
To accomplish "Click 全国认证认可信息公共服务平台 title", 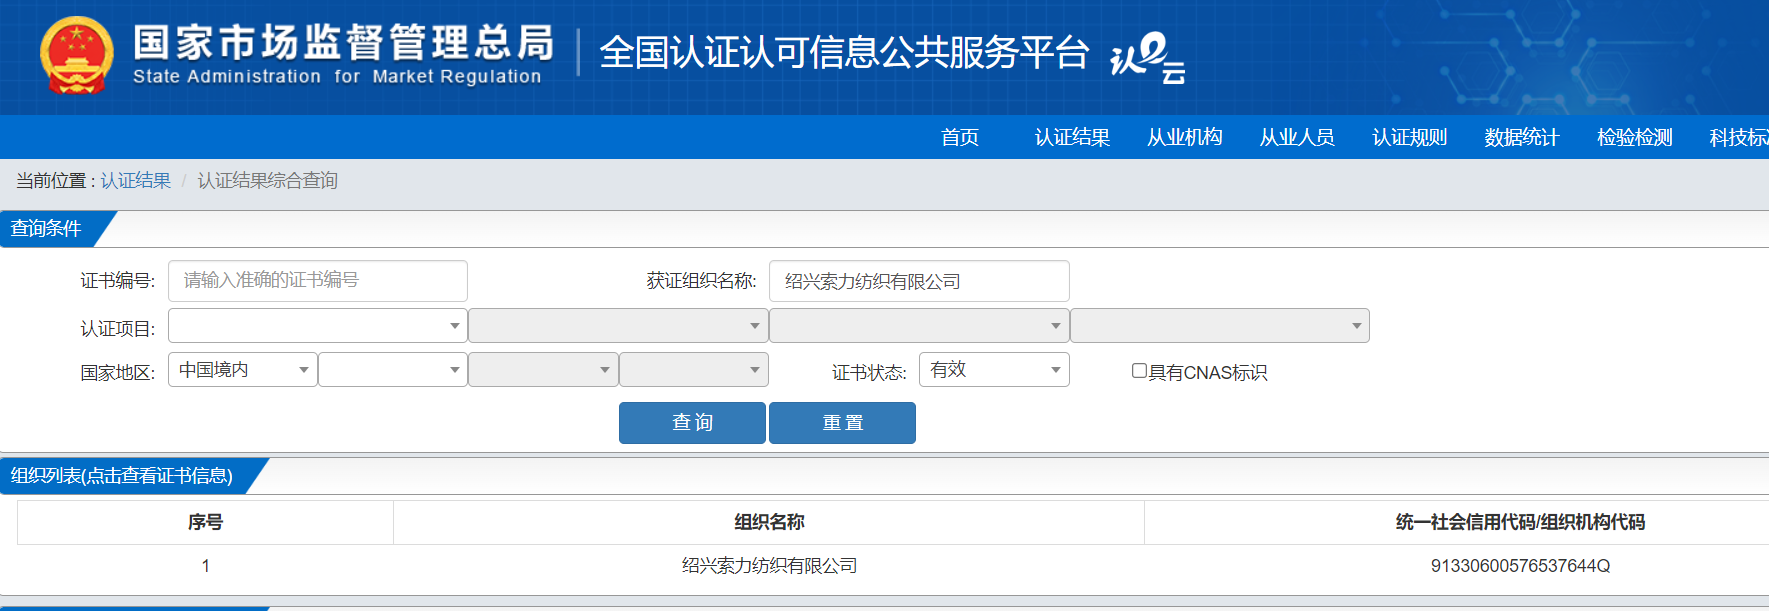I will point(844,53).
